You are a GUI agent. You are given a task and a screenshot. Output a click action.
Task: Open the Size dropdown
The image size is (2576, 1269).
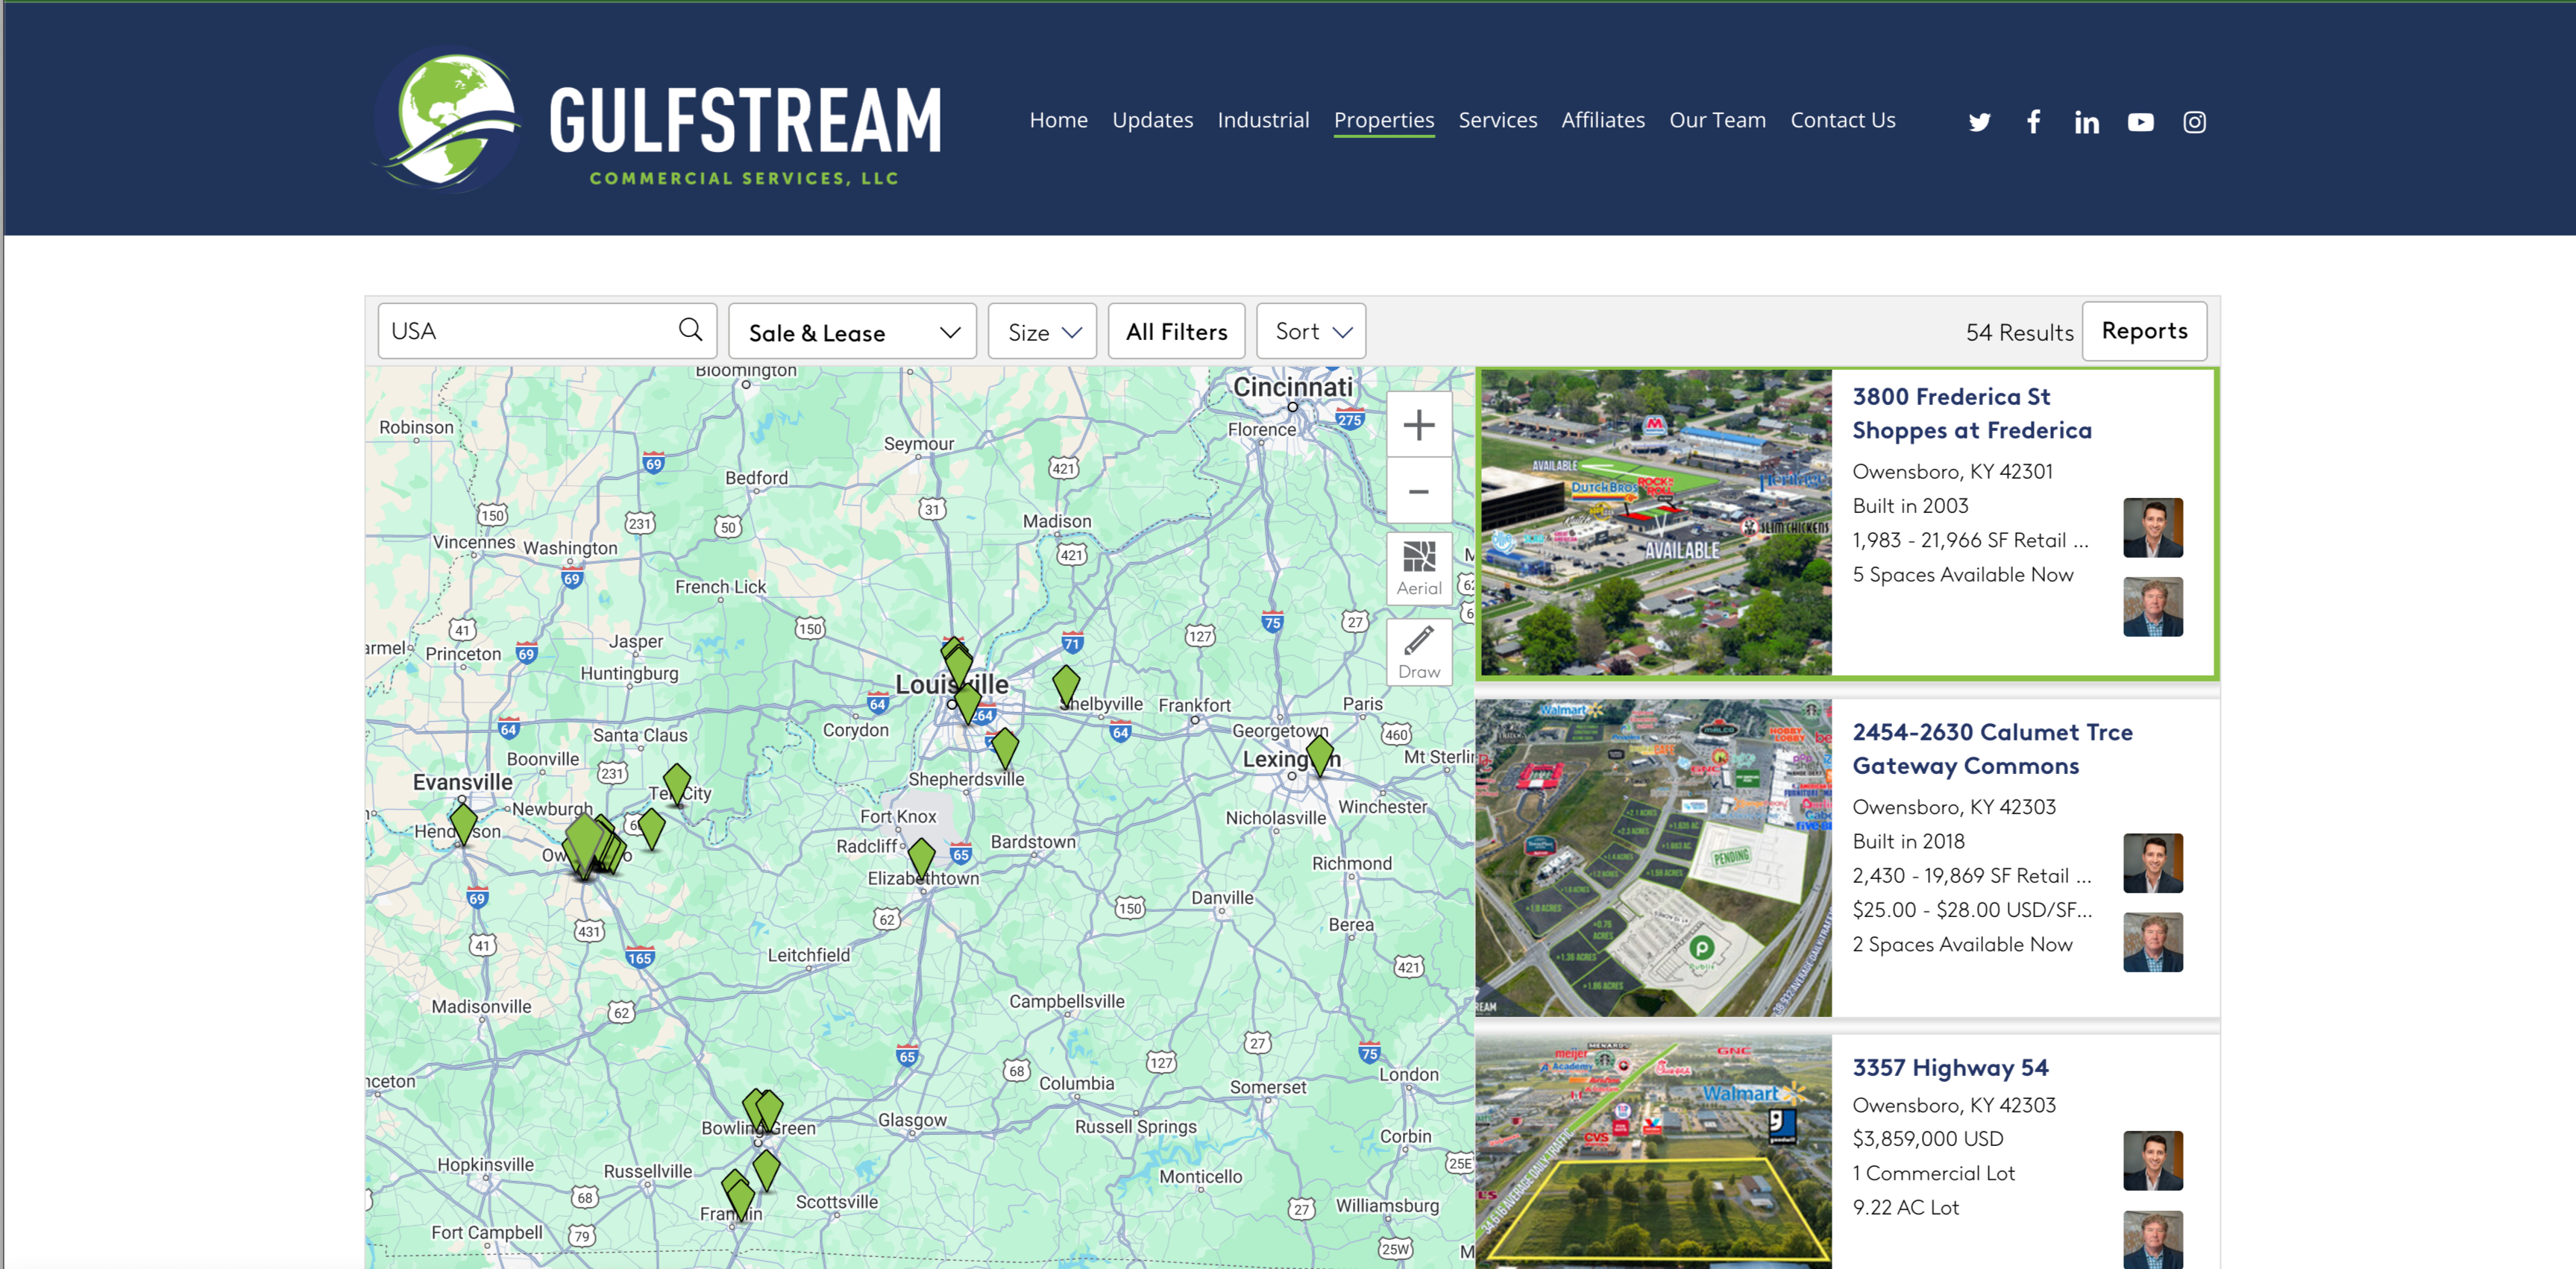(1042, 332)
